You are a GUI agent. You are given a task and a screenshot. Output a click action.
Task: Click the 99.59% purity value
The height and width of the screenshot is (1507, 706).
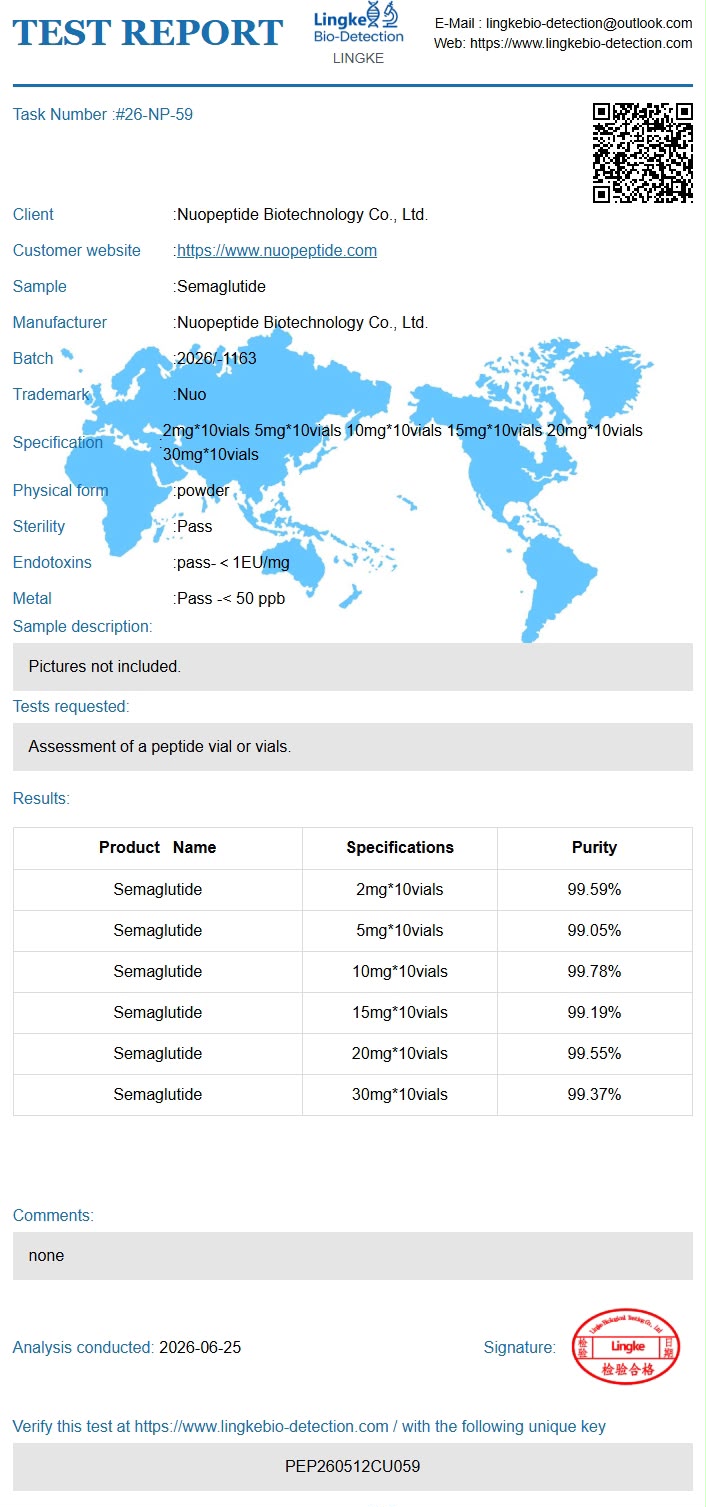pyautogui.click(x=594, y=890)
